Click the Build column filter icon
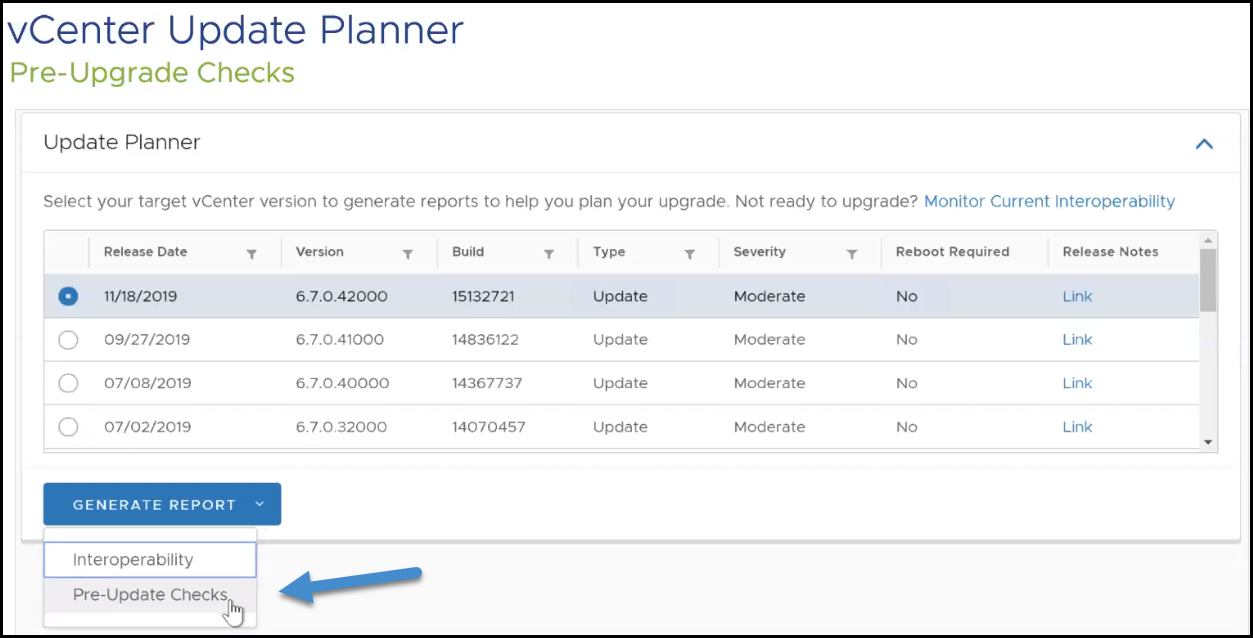This screenshot has height=638, width=1253. point(549,254)
